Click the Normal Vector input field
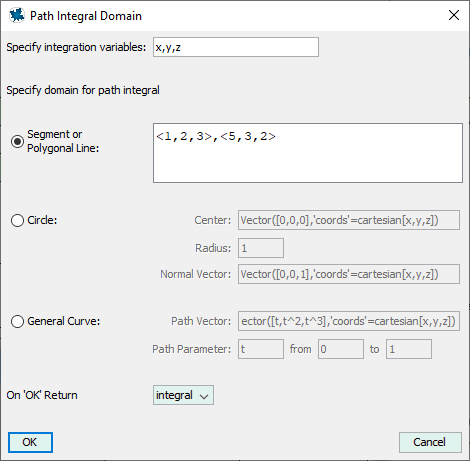Viewport: 470px width, 461px height. tap(349, 274)
